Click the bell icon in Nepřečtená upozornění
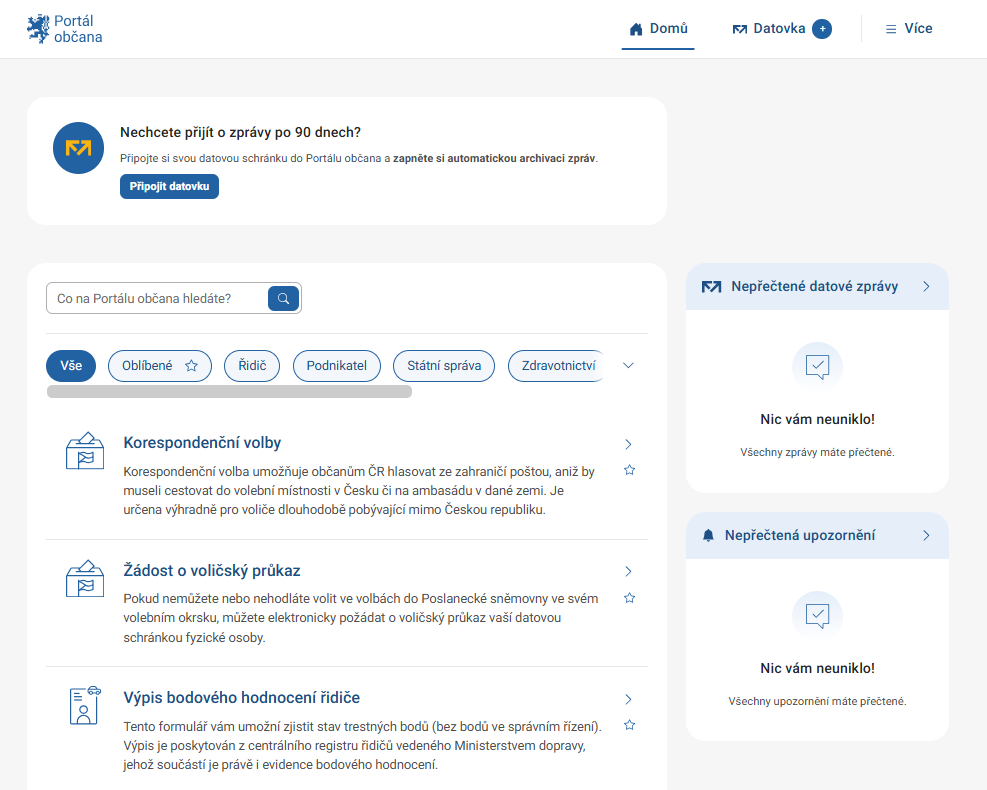The width and height of the screenshot is (987, 790). [x=709, y=536]
